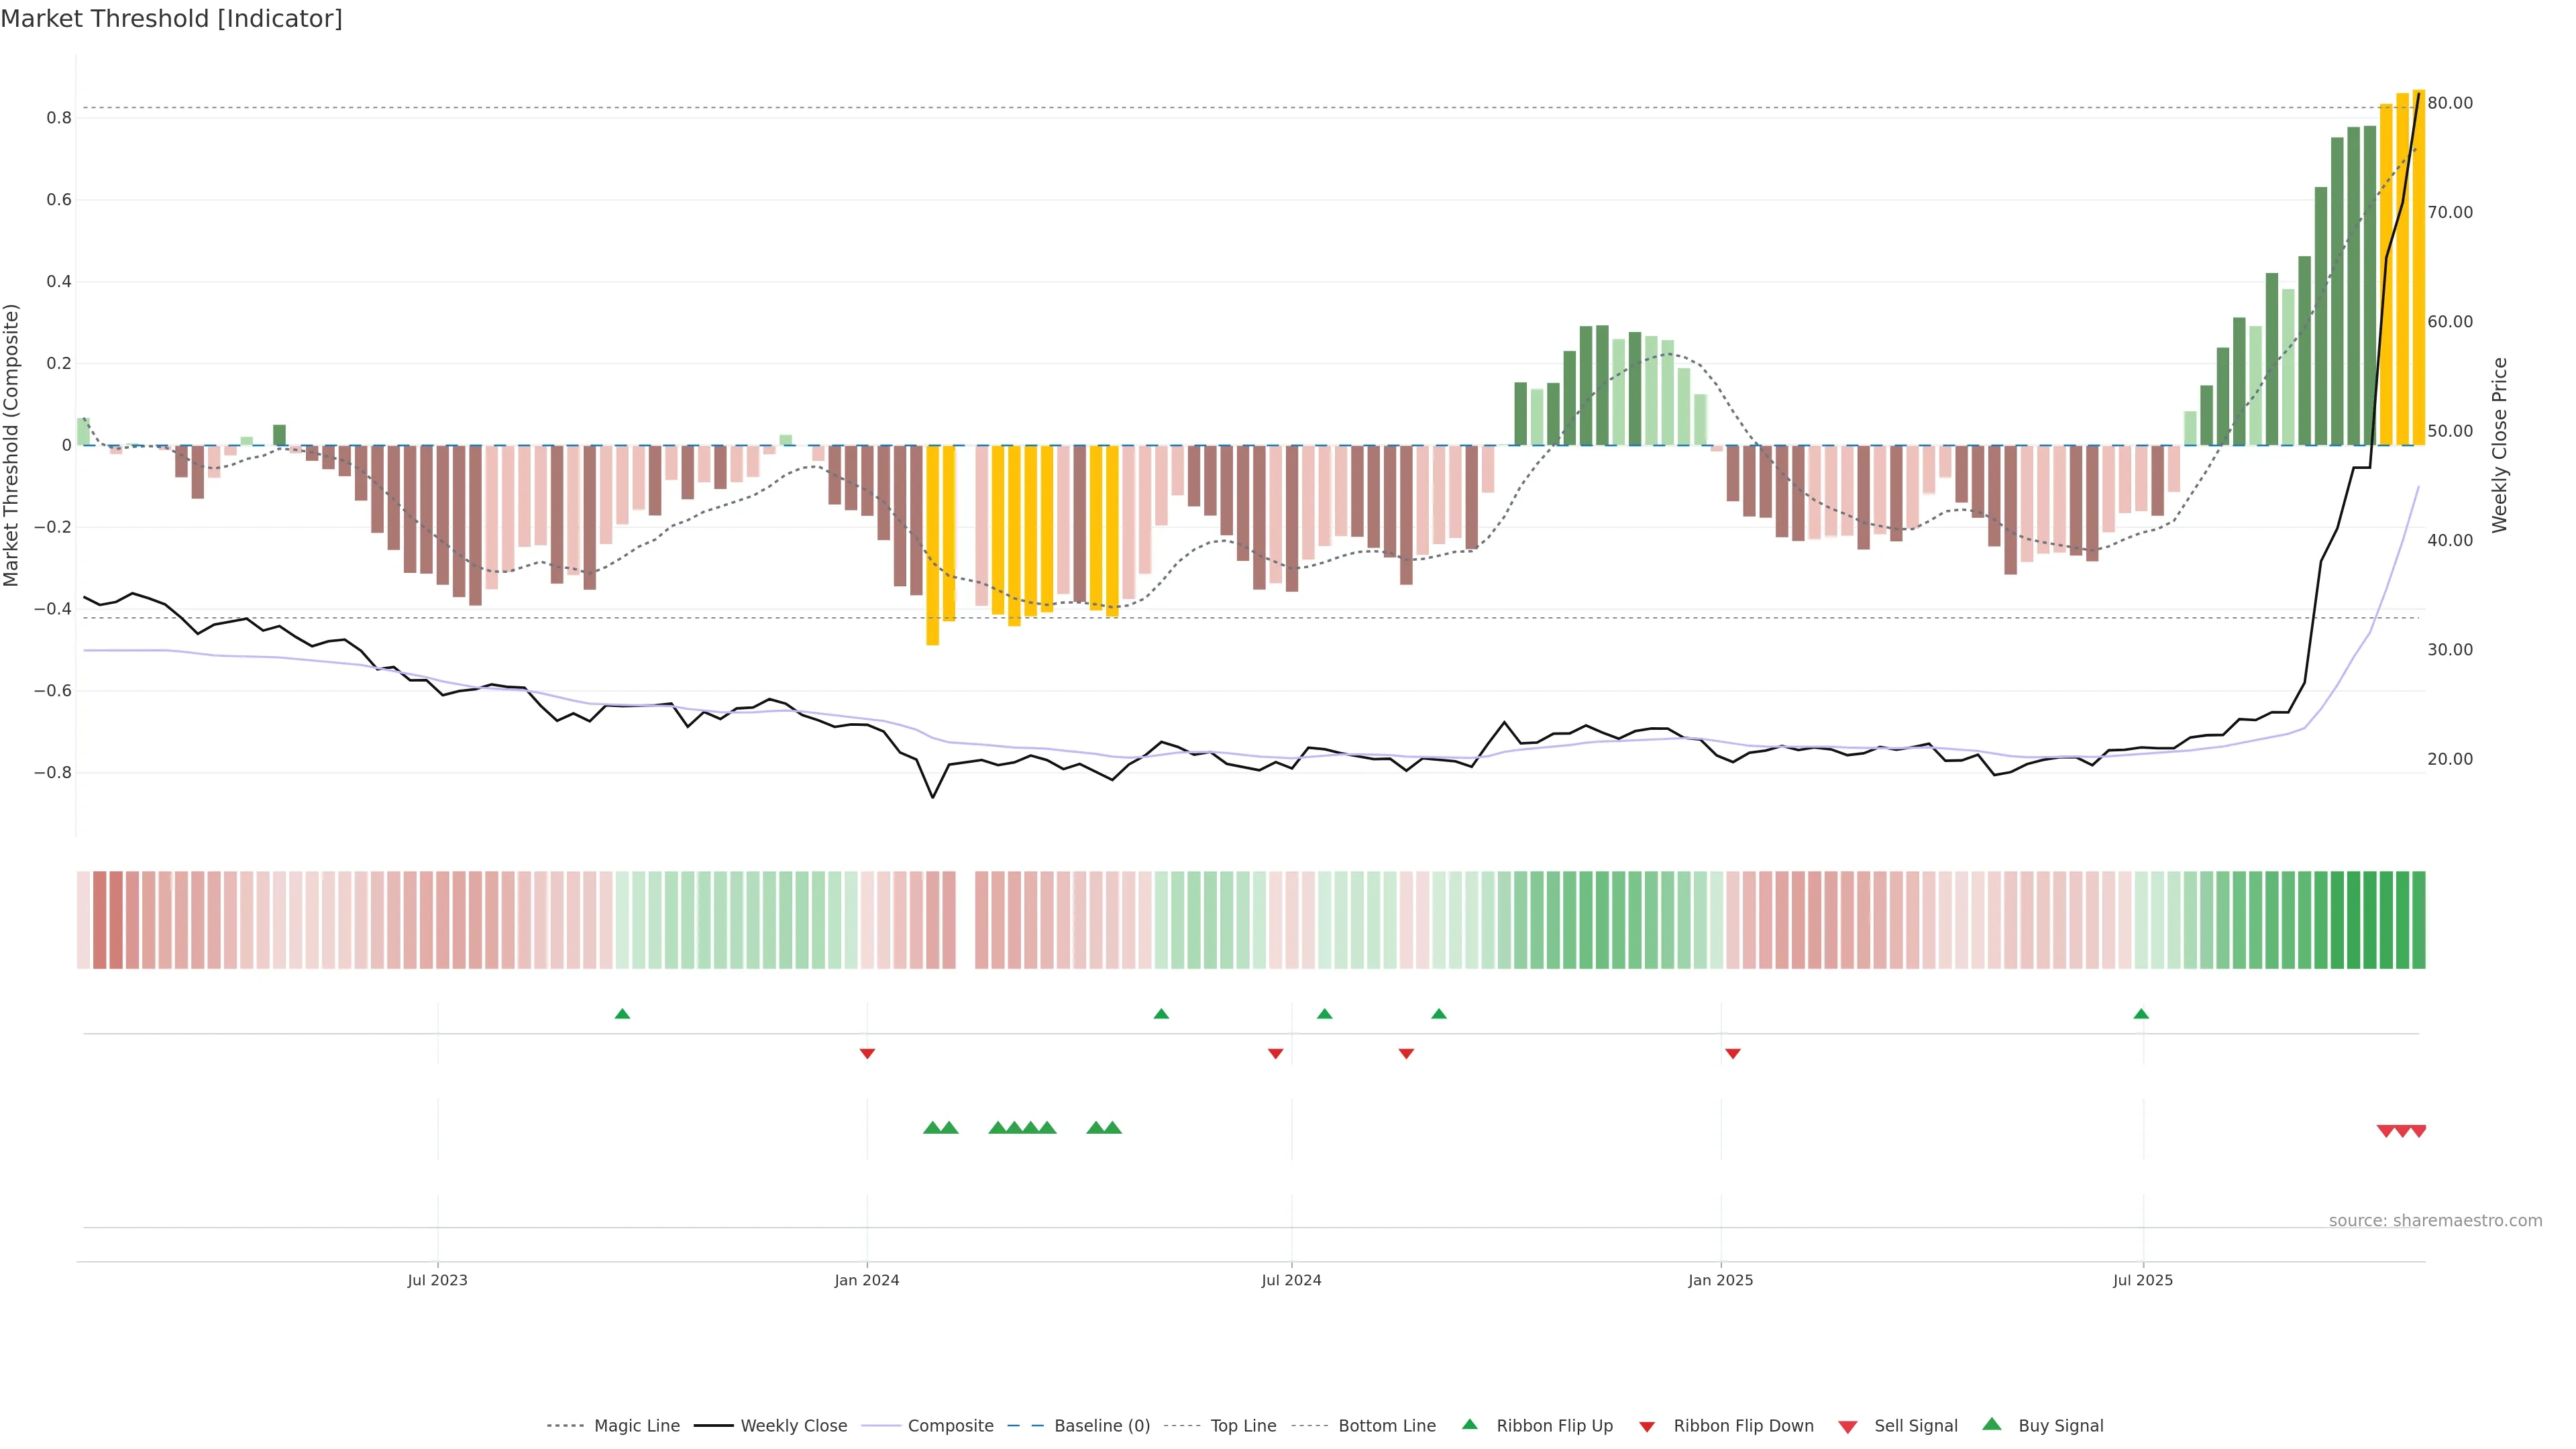Click the rightmost yellow histogram bar
The height and width of the screenshot is (1449, 2576).
coord(2418,270)
